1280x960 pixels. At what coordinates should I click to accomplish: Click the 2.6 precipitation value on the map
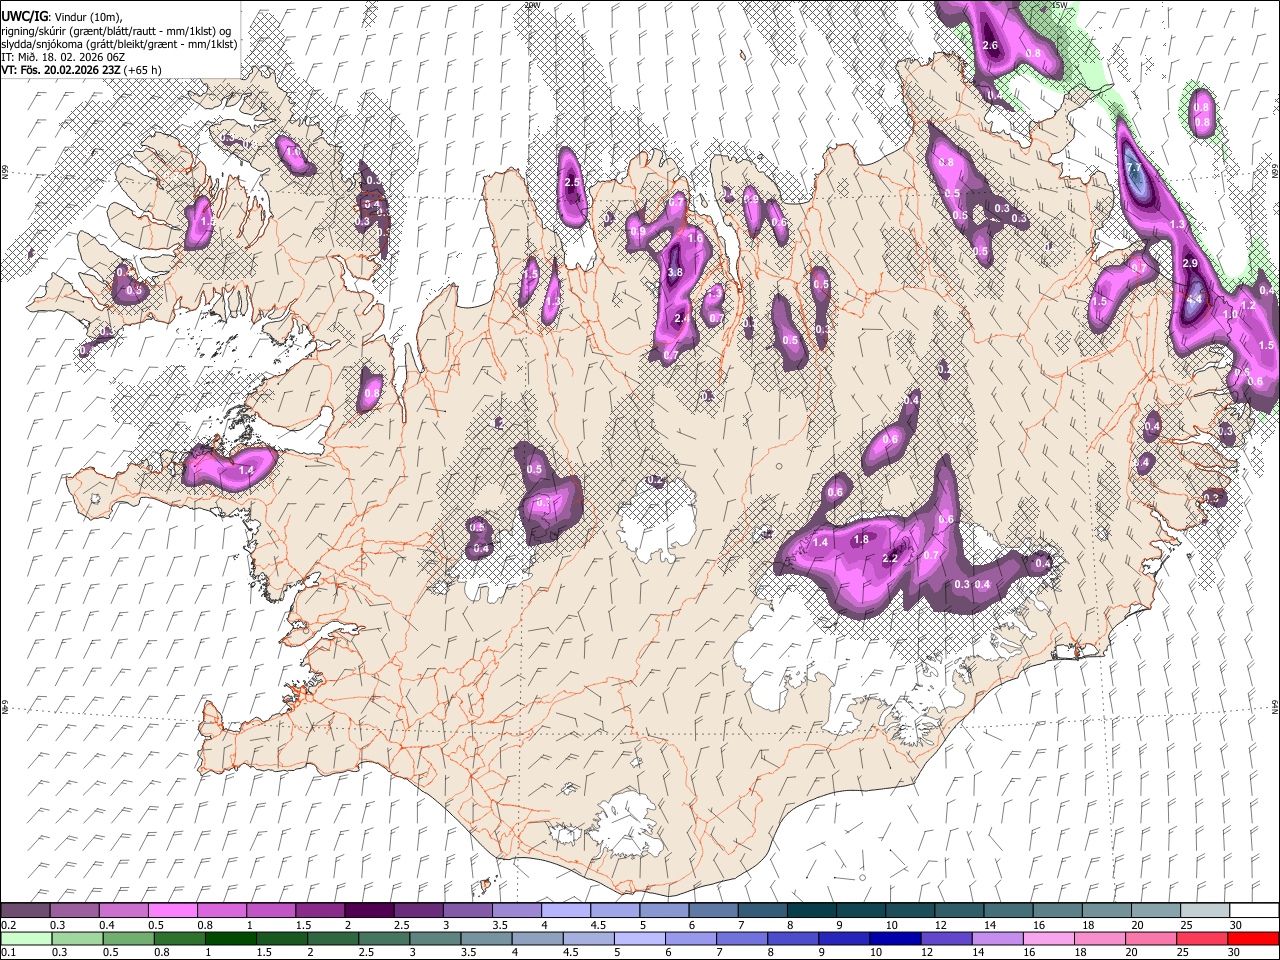(991, 46)
